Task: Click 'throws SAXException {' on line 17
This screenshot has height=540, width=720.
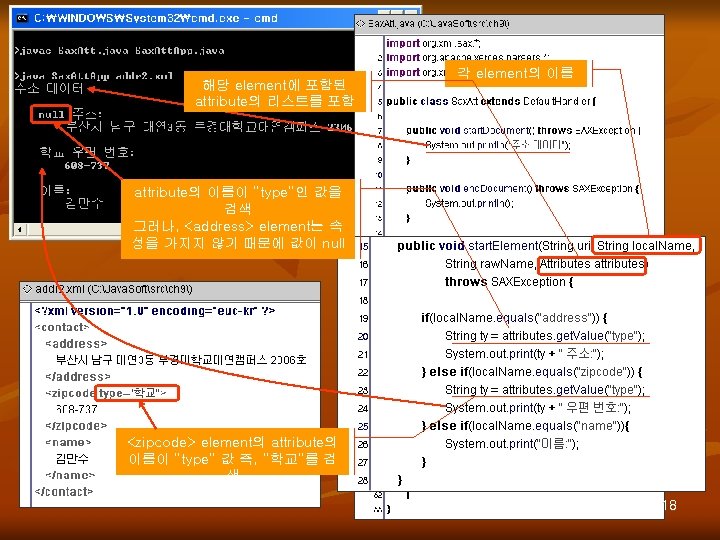Action: (x=509, y=281)
